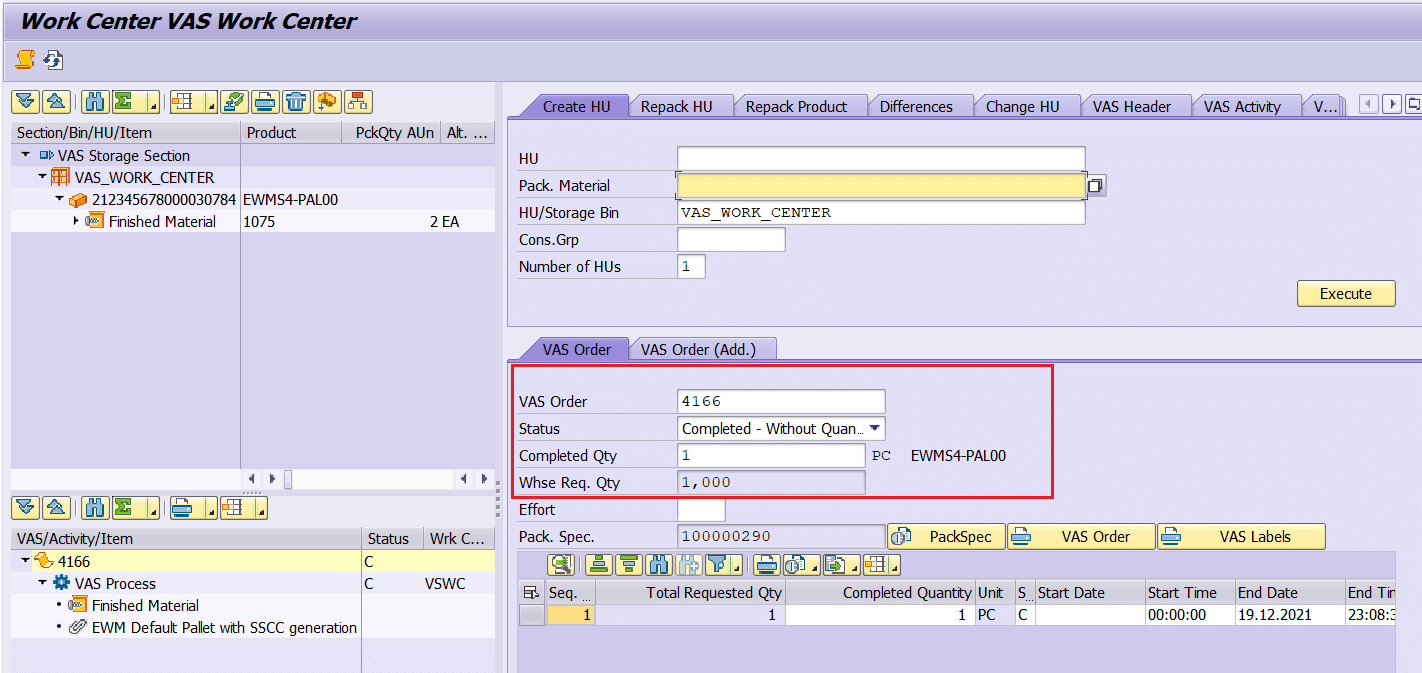This screenshot has height=673, width=1422.
Task: Click the Effort input field
Action: [x=700, y=509]
